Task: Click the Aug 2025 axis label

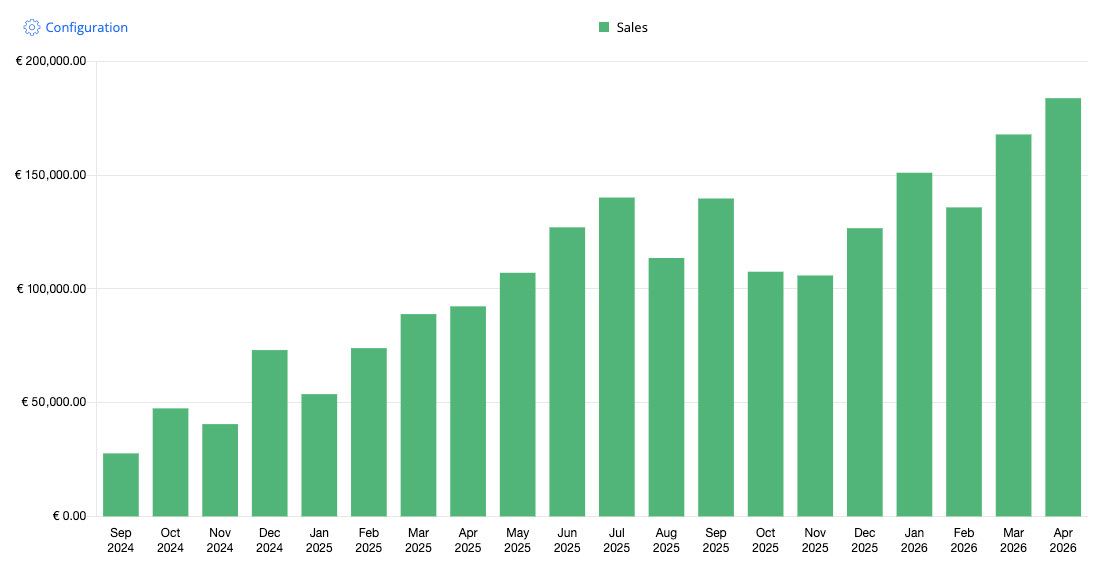Action: tap(666, 540)
